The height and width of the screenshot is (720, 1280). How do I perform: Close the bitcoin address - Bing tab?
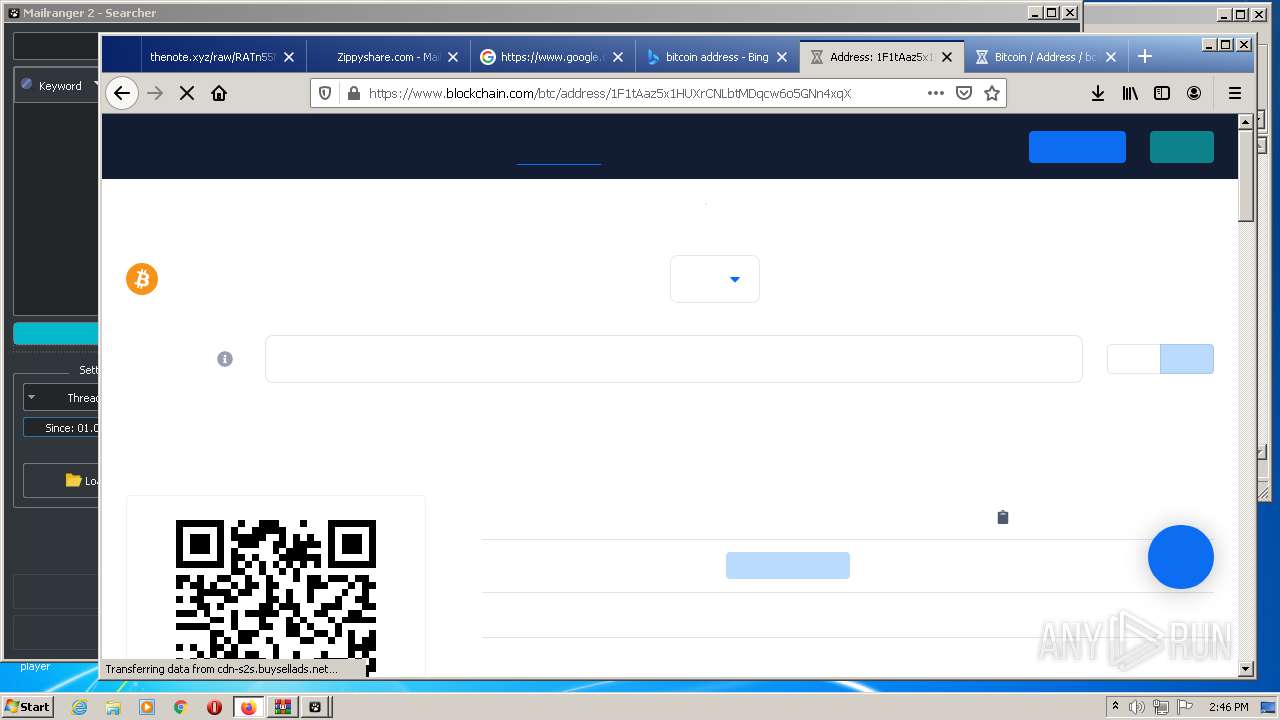[x=782, y=57]
